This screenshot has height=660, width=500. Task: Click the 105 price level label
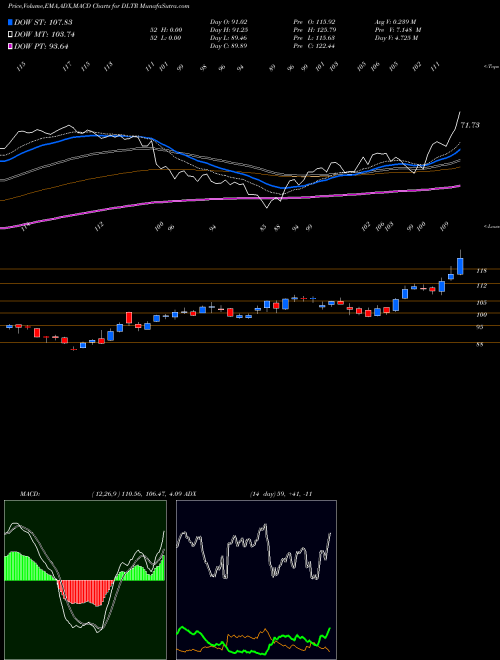tap(481, 303)
